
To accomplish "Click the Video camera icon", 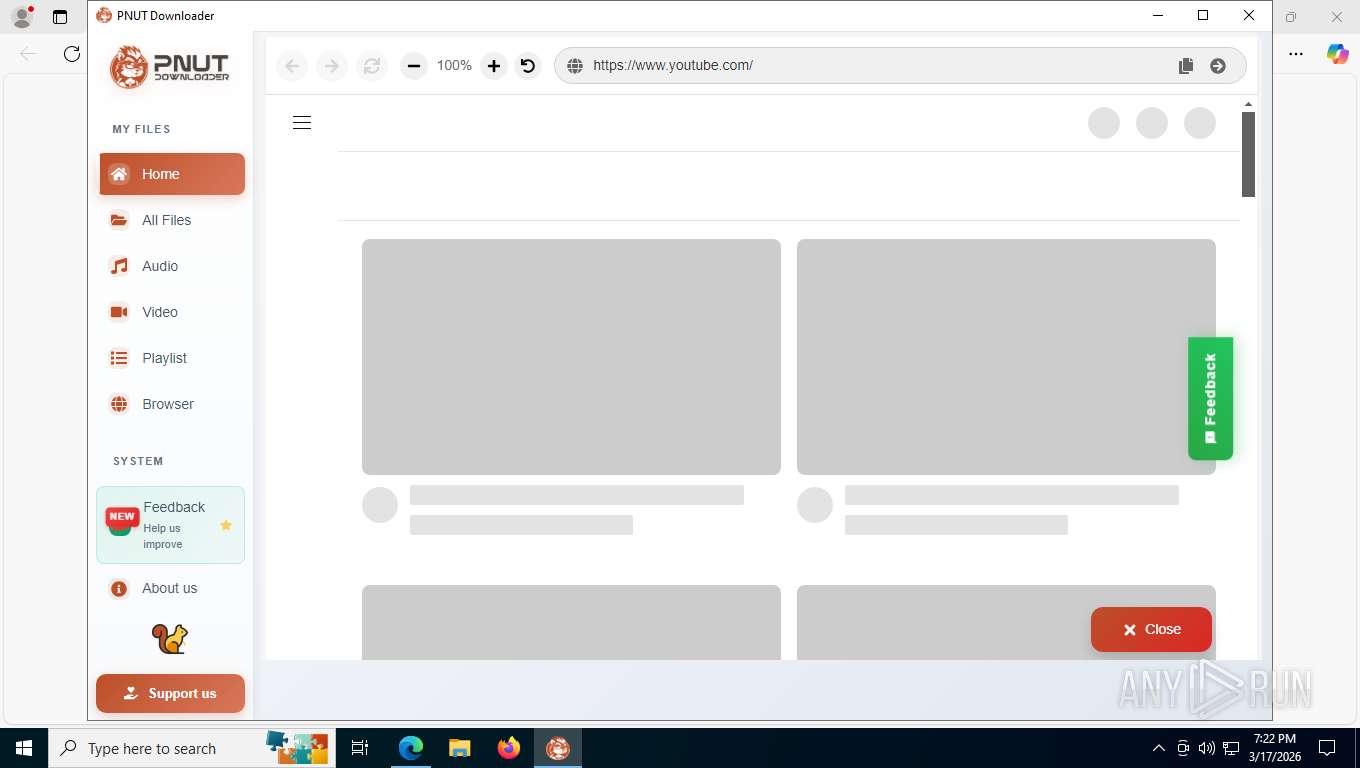I will [119, 312].
